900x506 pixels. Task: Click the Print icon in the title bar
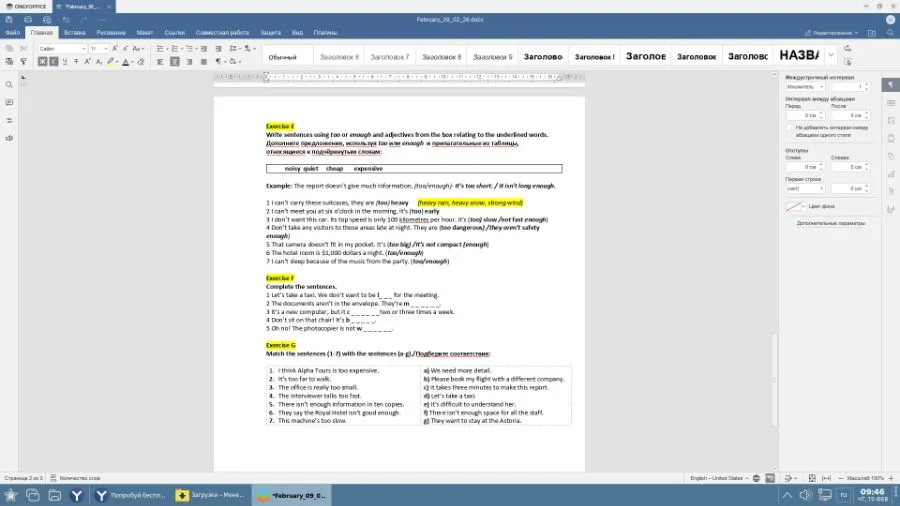click(28, 20)
